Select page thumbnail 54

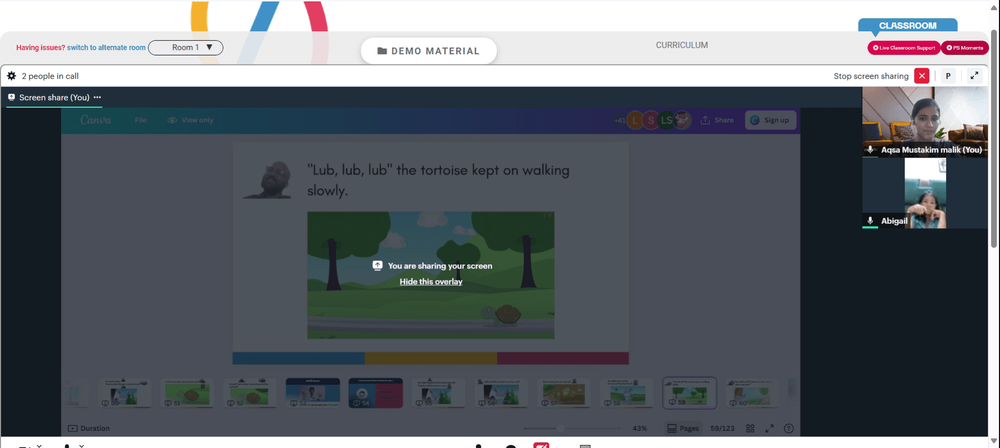376,393
